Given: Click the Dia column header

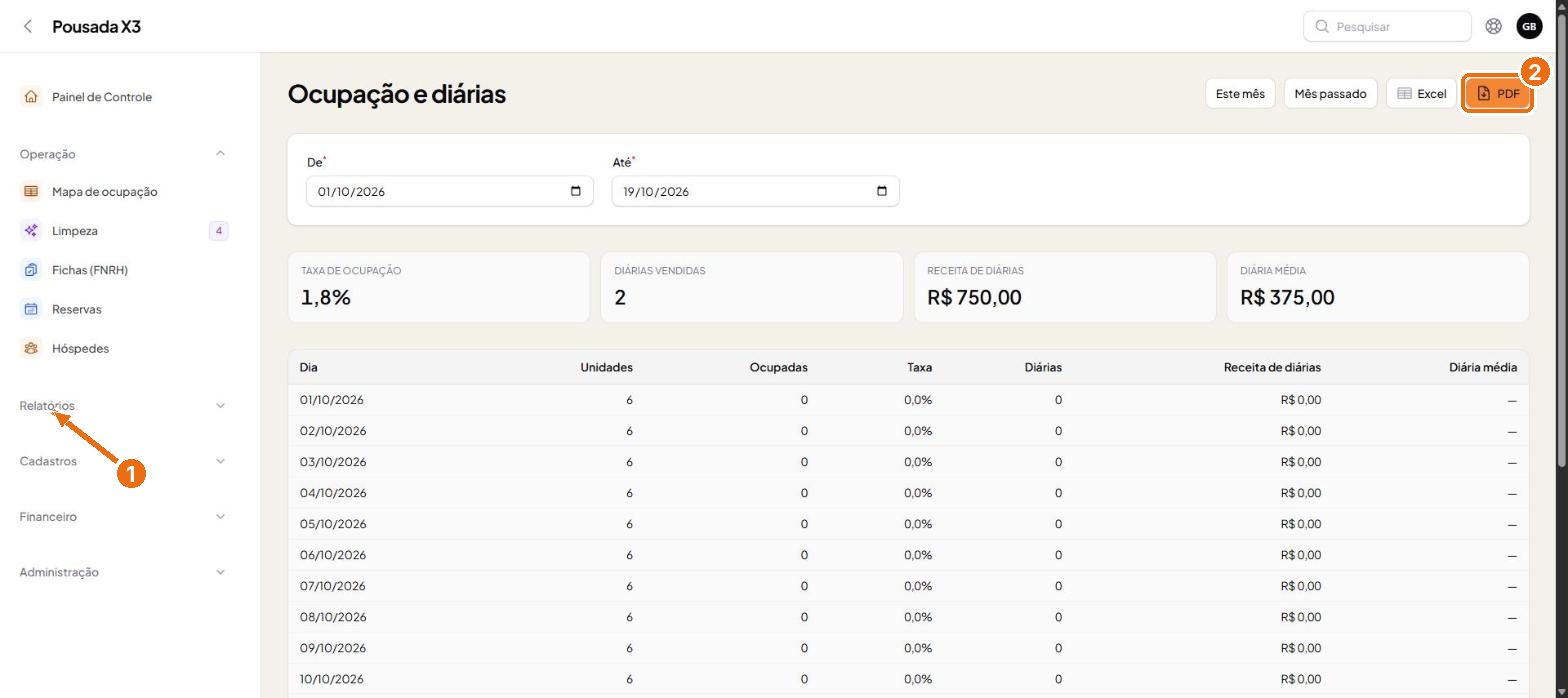Looking at the screenshot, I should click(308, 367).
